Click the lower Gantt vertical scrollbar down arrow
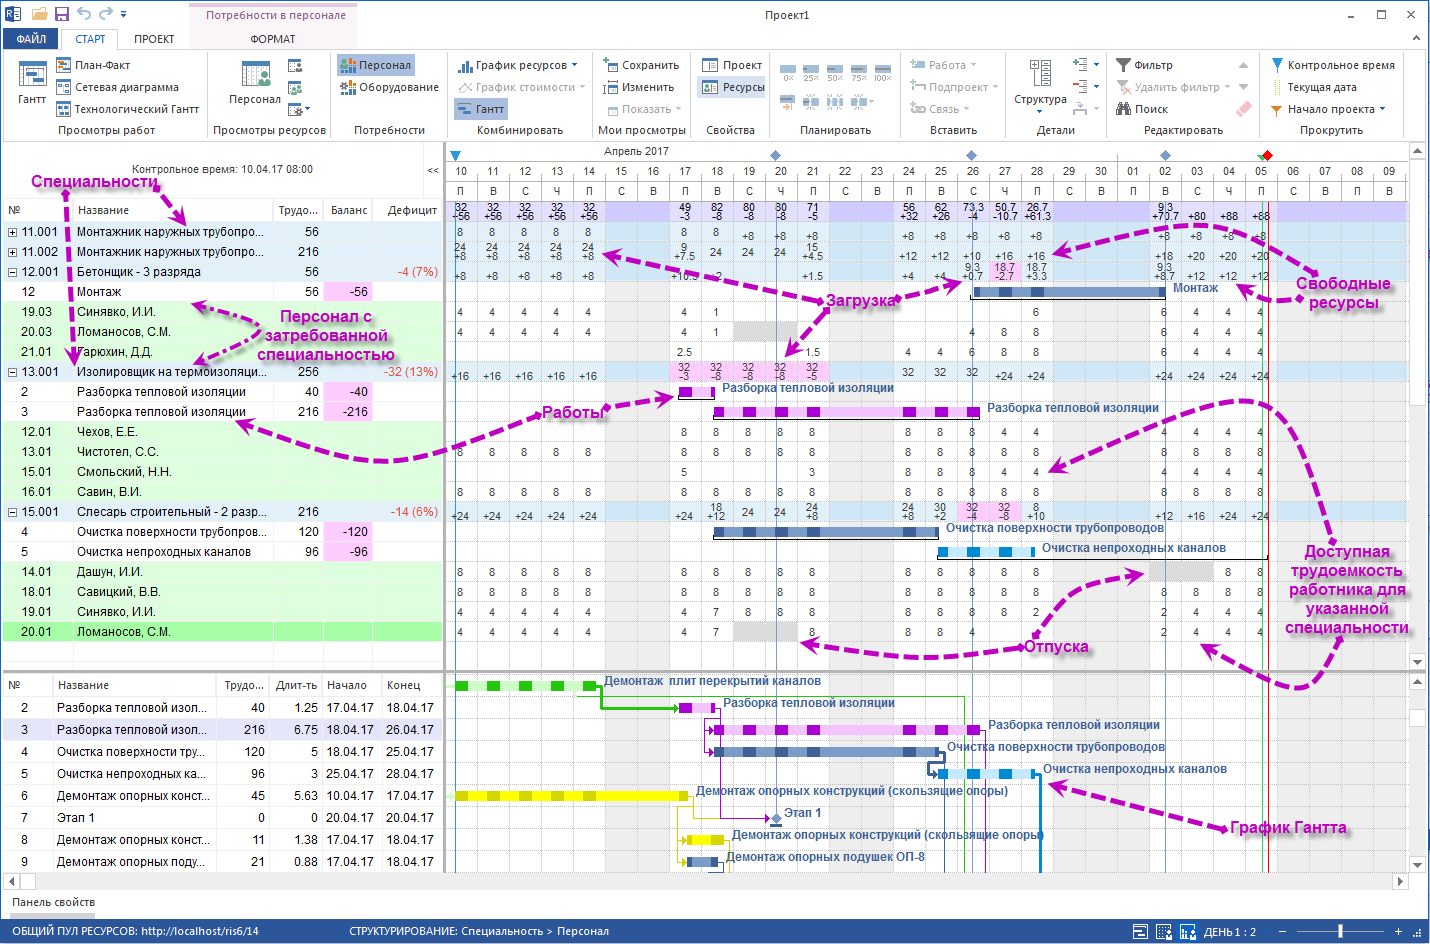 point(1417,864)
